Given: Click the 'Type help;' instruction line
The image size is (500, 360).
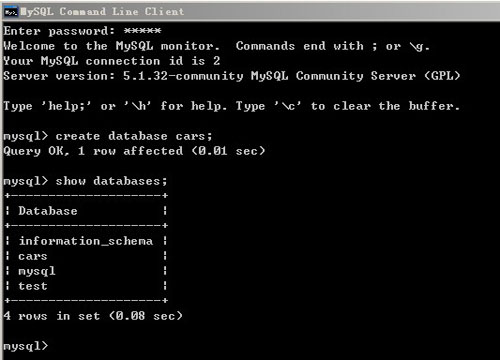Looking at the screenshot, I should click(x=231, y=106).
